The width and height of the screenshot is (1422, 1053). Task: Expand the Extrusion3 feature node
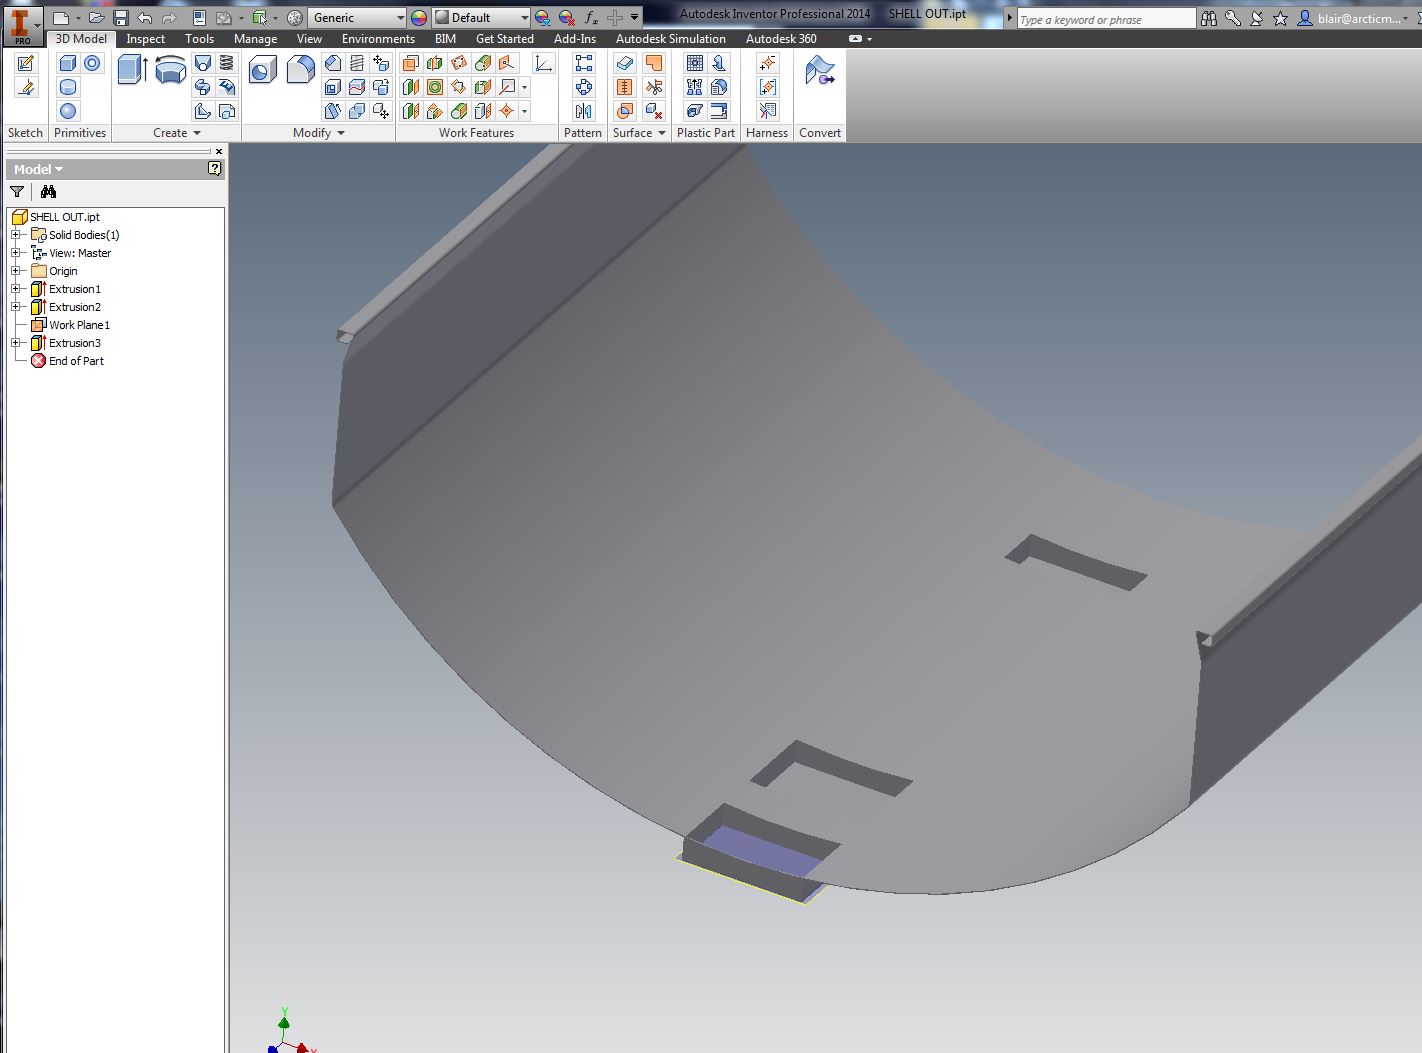[x=15, y=343]
